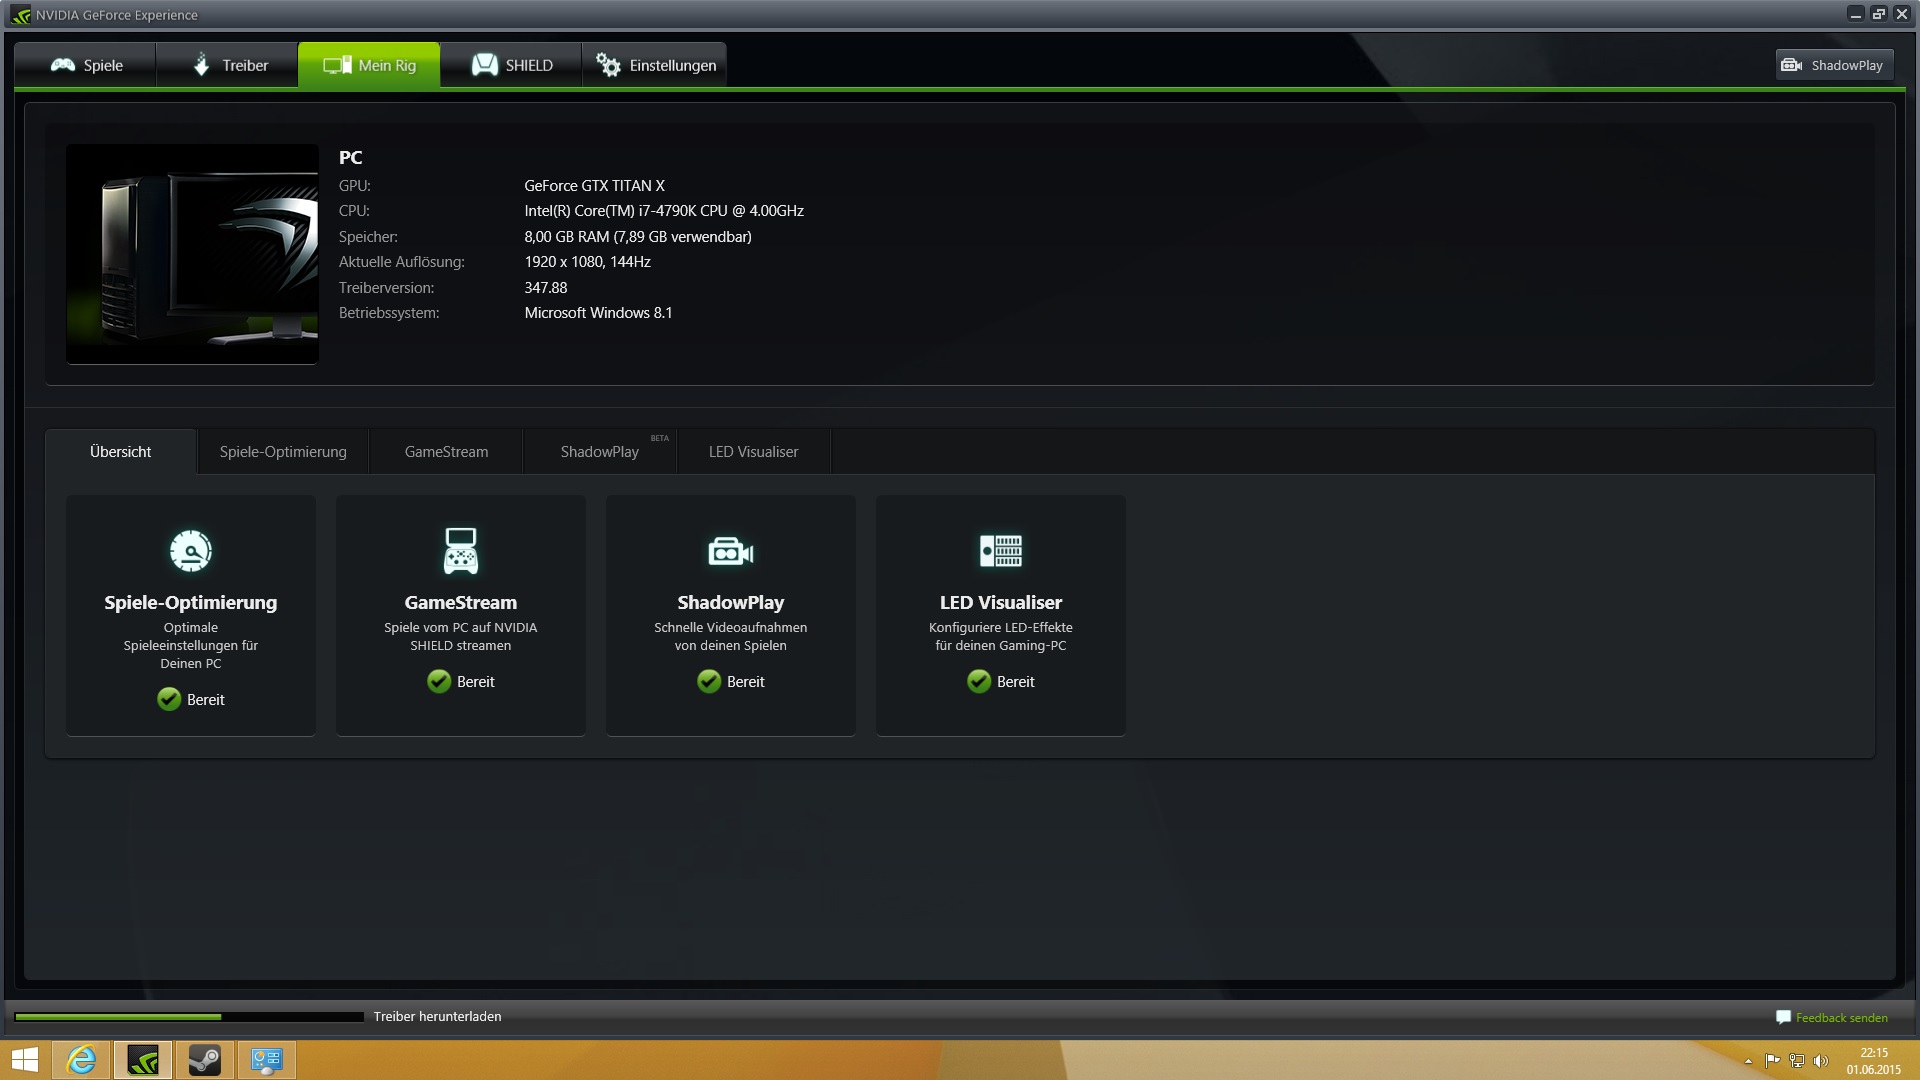
Task: Click the SHIELD device tab icon
Action: click(485, 65)
